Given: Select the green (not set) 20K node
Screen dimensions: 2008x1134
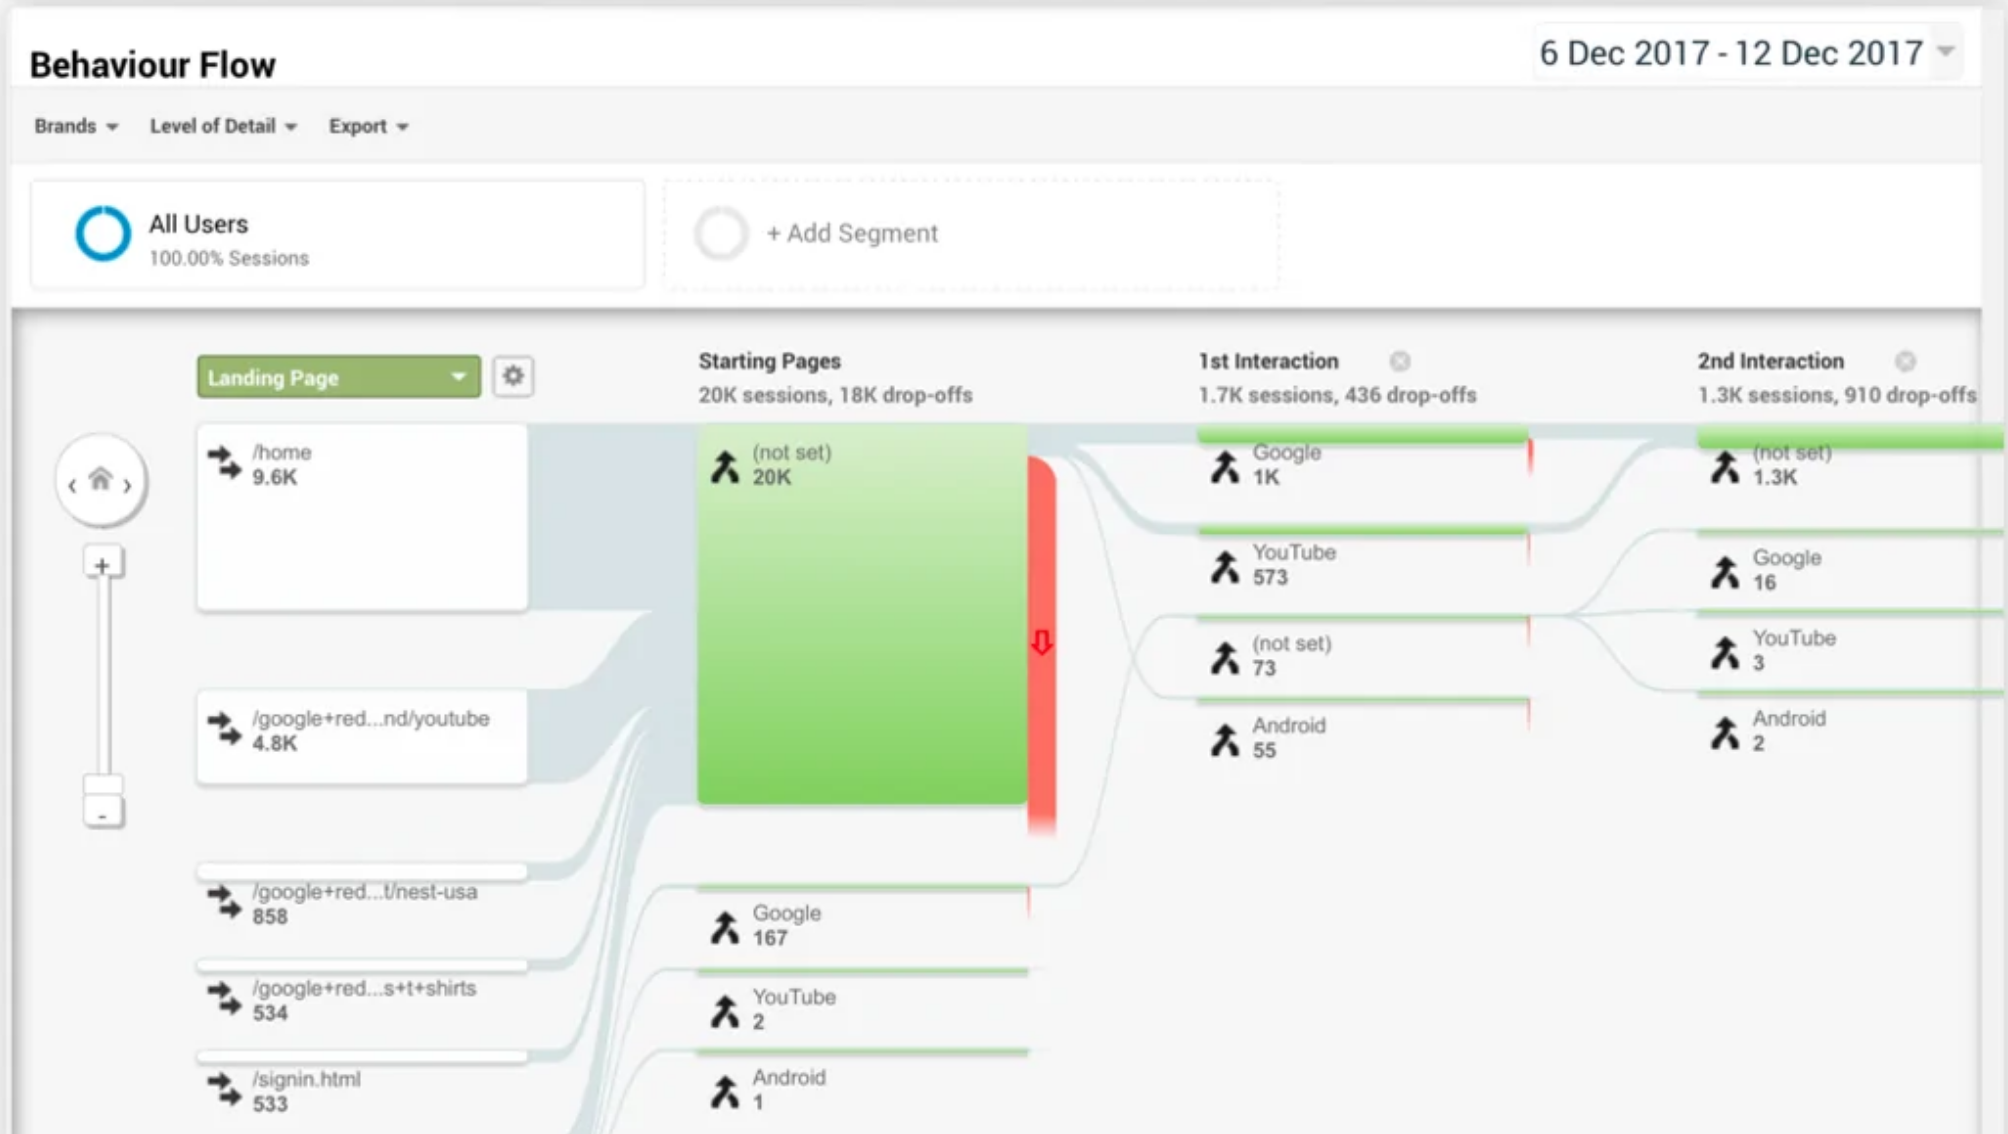Looking at the screenshot, I should (862, 614).
